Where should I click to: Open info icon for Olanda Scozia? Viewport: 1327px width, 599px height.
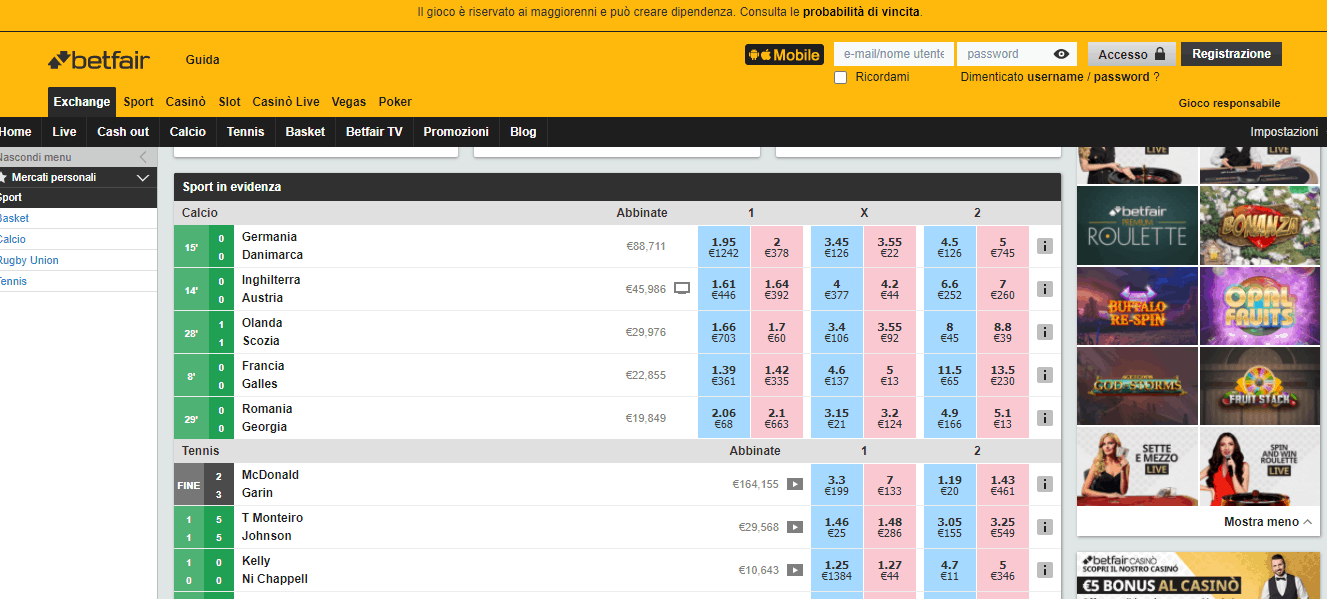[1045, 332]
